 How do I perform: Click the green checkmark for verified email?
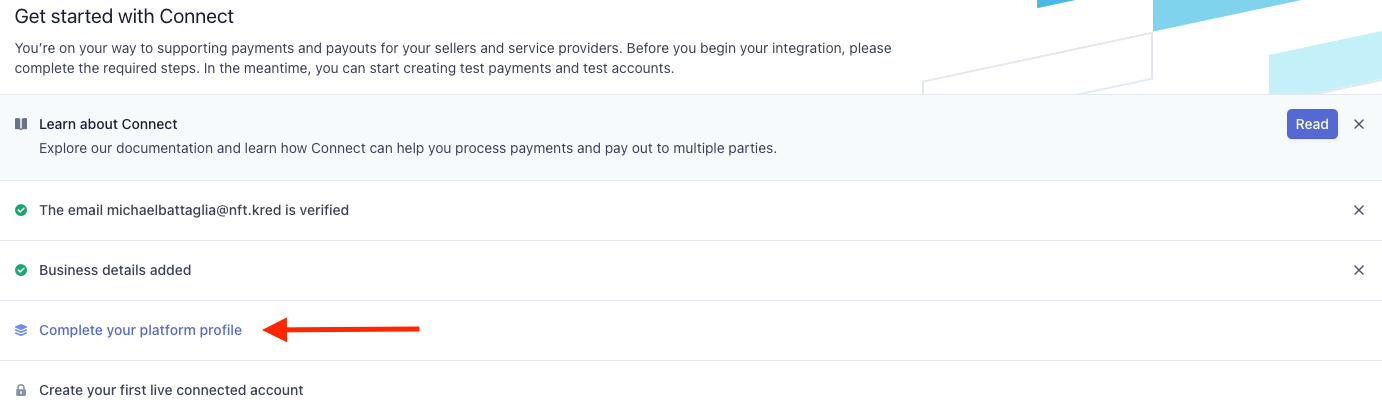point(21,210)
